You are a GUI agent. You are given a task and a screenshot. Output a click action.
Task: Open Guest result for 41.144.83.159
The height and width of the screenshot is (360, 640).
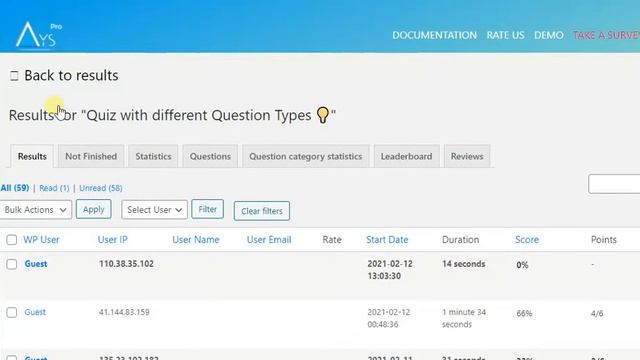coord(35,312)
